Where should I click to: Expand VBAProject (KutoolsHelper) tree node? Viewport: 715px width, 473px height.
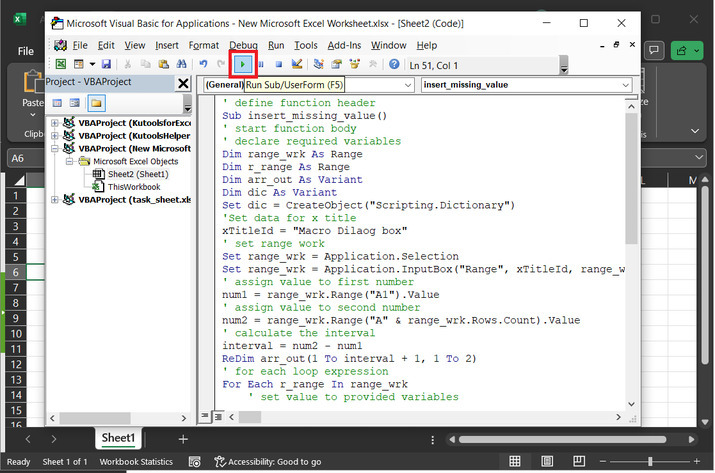pyautogui.click(x=55, y=135)
